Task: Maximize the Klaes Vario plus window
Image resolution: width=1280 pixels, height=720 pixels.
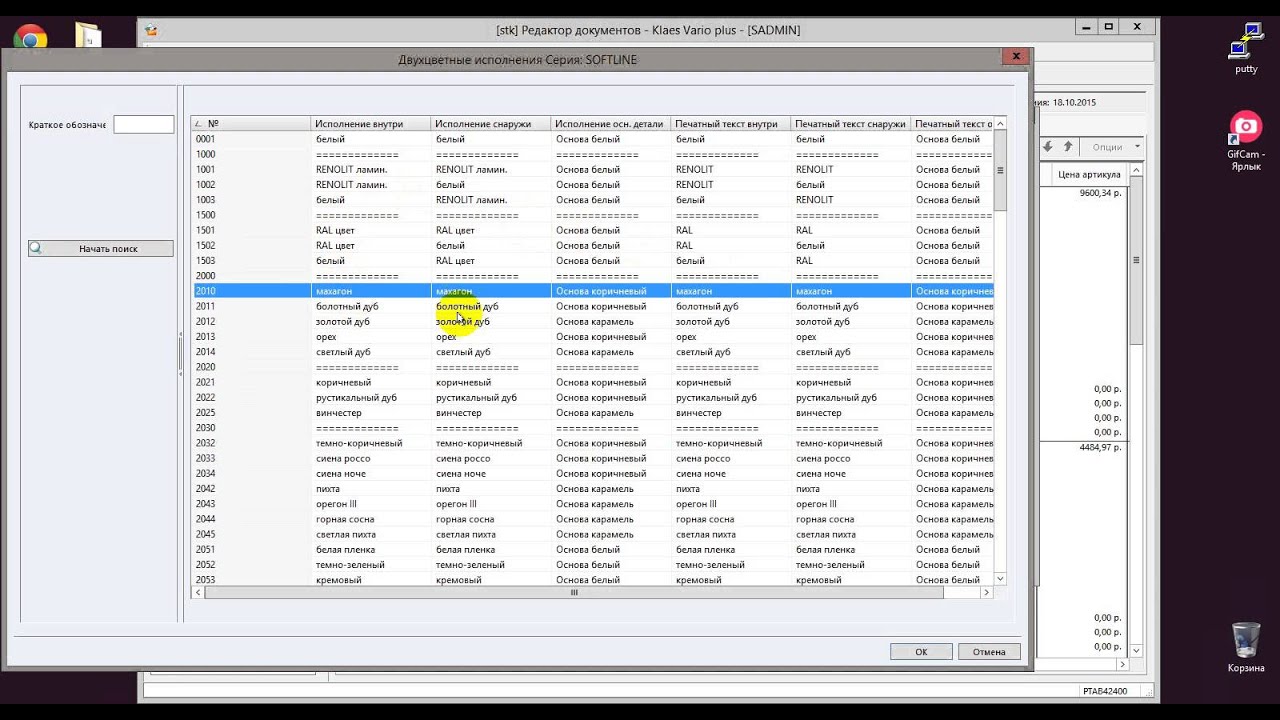Action: 1109,27
